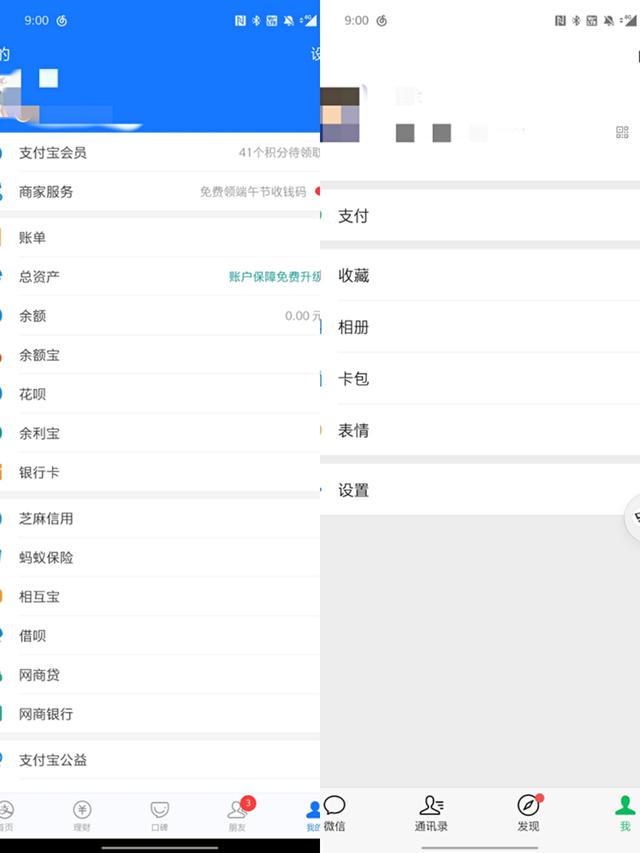Screen dimensions: 640x853
Task: Open 余额宝 row
Action: point(160,355)
